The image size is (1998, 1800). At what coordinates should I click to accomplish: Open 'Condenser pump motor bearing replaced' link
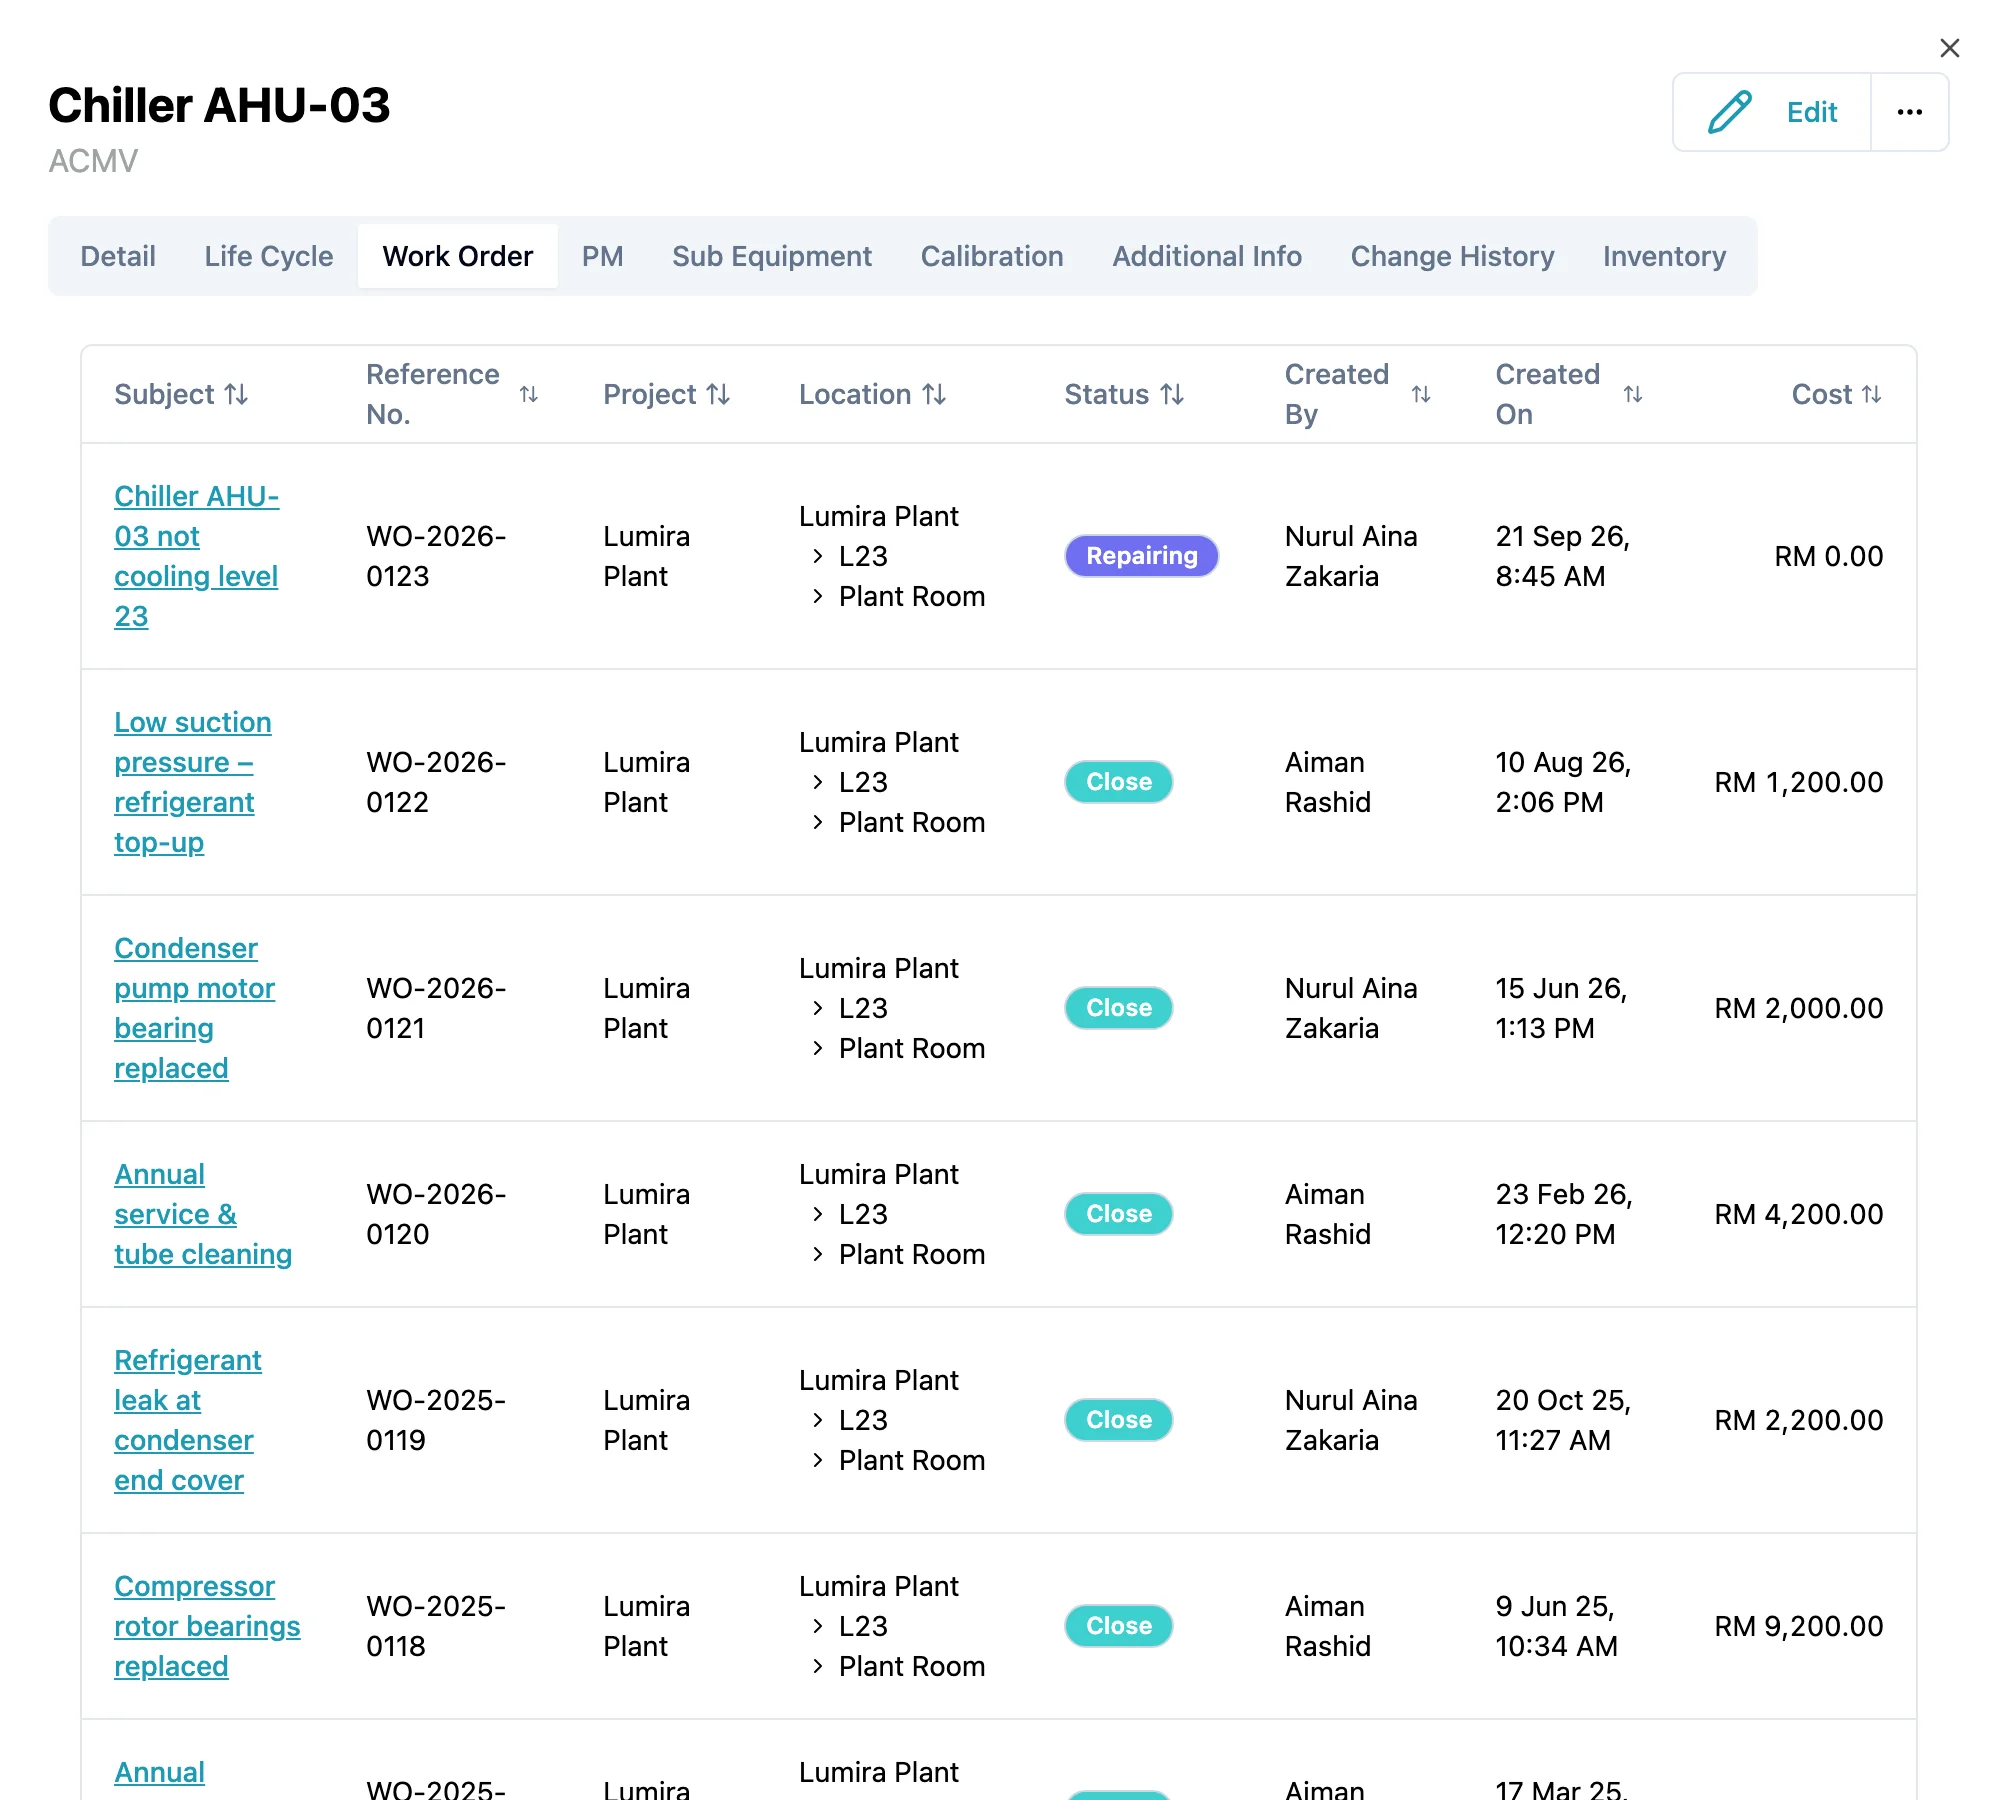(194, 1008)
